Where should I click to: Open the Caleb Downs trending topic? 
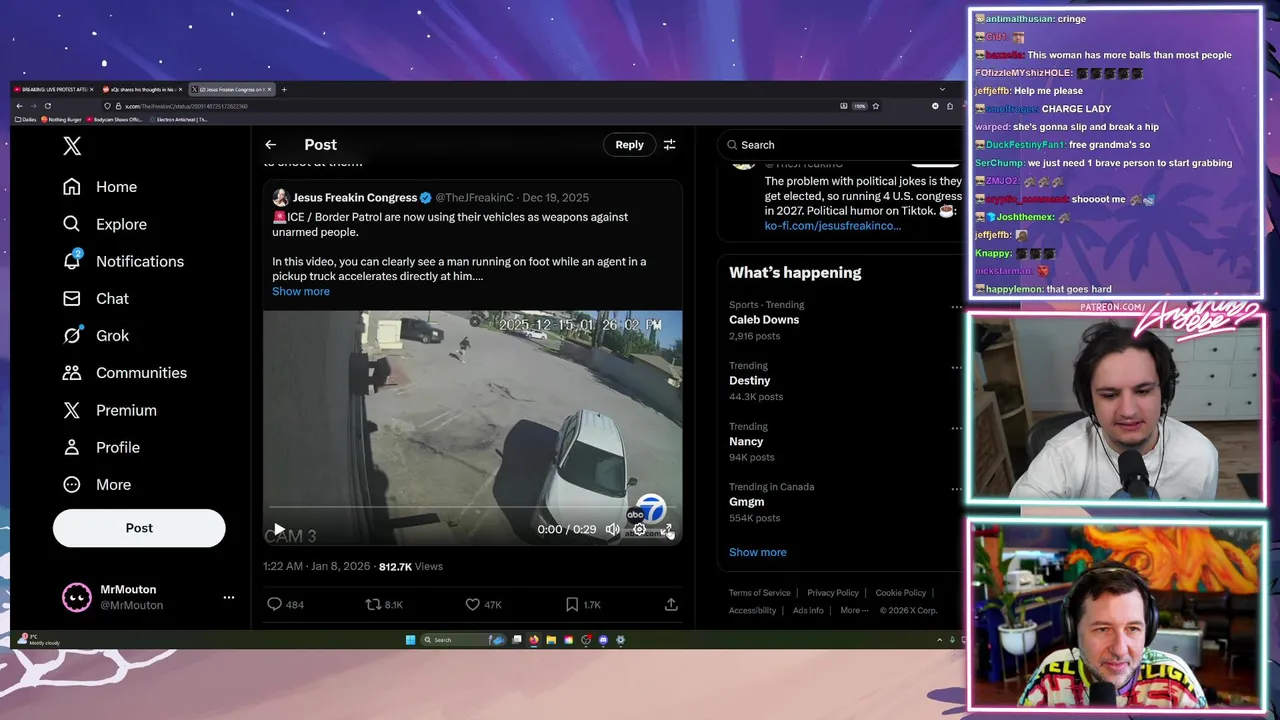764,319
